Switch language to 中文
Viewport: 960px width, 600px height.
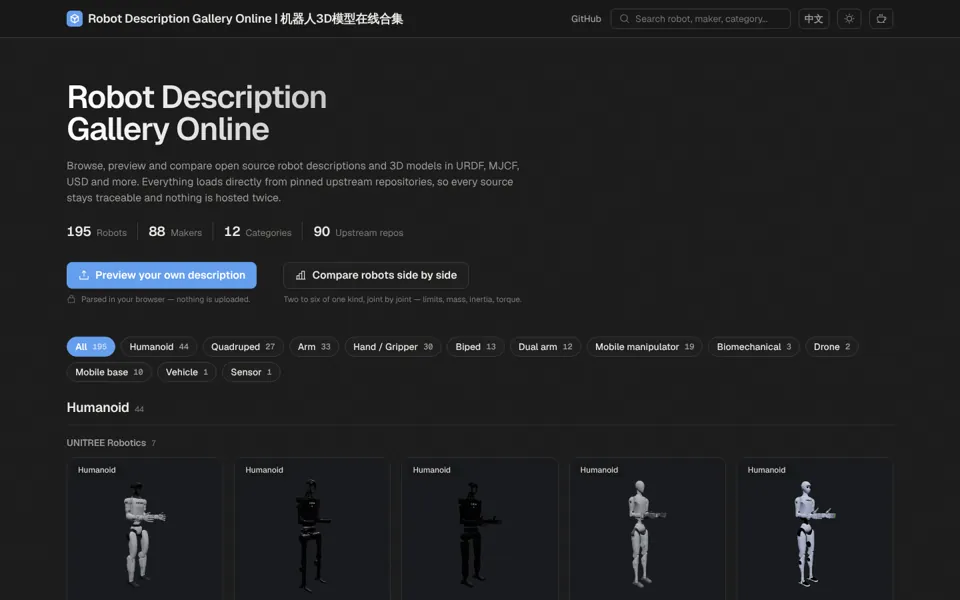point(813,18)
